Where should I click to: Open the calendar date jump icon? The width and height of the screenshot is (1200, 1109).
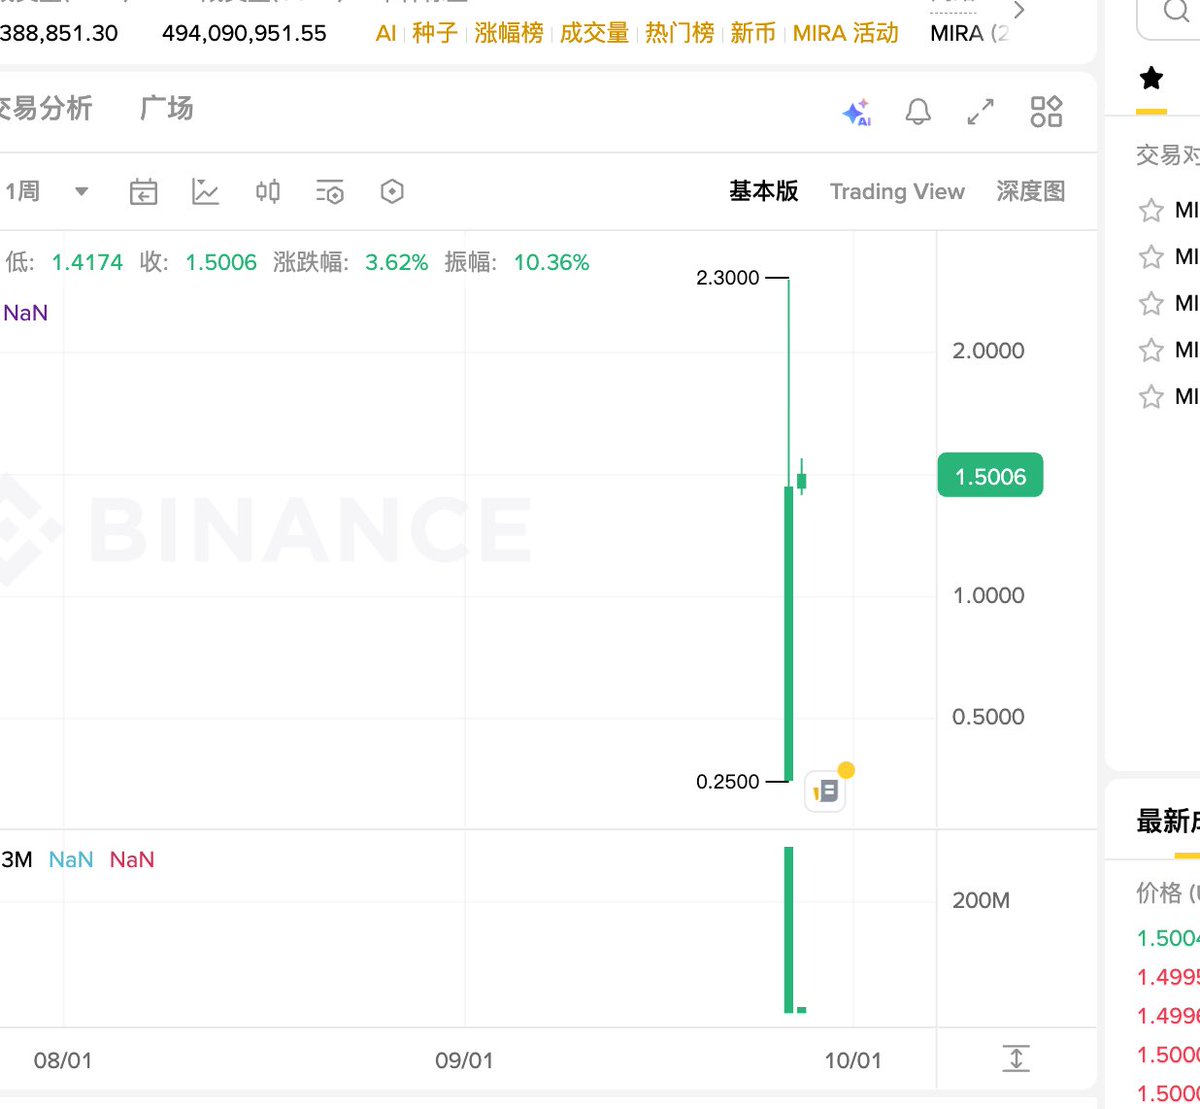point(144,192)
